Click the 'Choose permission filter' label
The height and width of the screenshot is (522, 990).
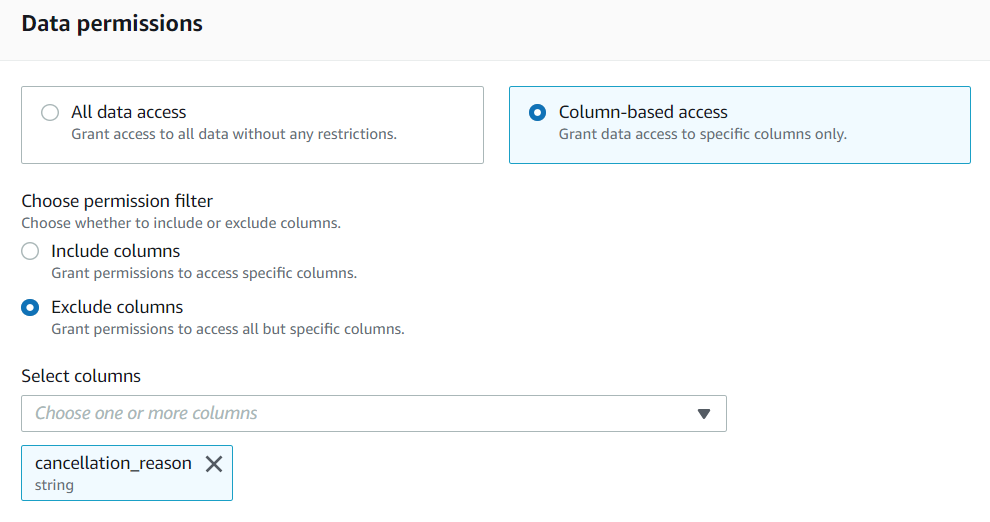pyautogui.click(x=117, y=201)
